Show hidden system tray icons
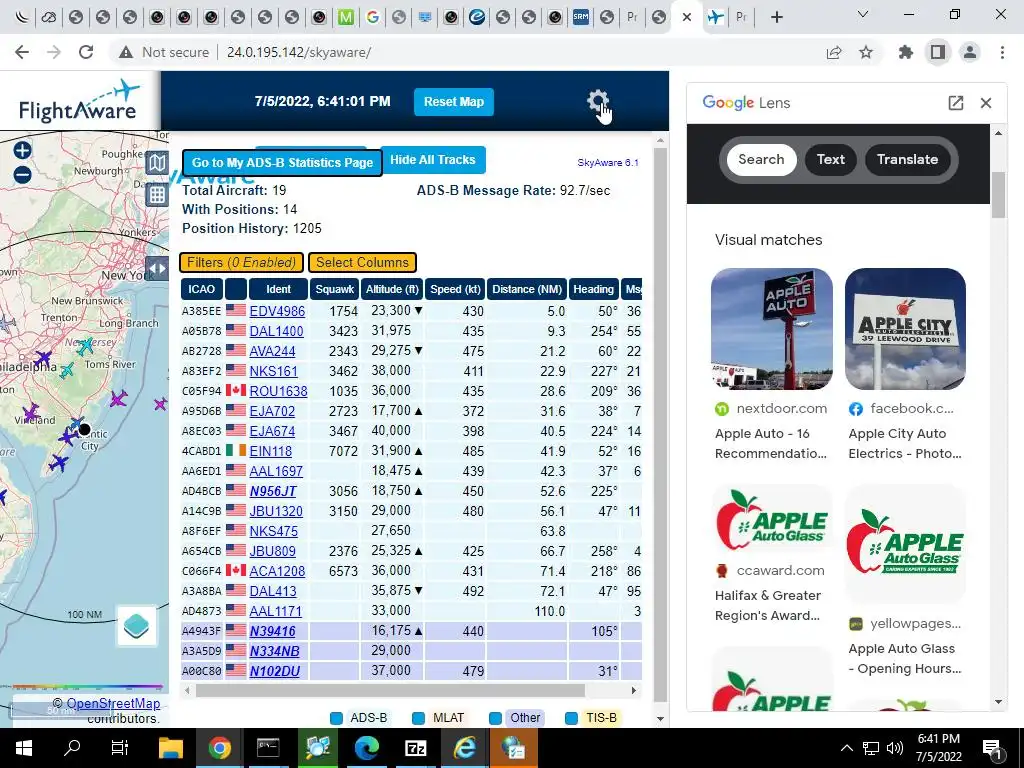The image size is (1024, 768). (846, 748)
